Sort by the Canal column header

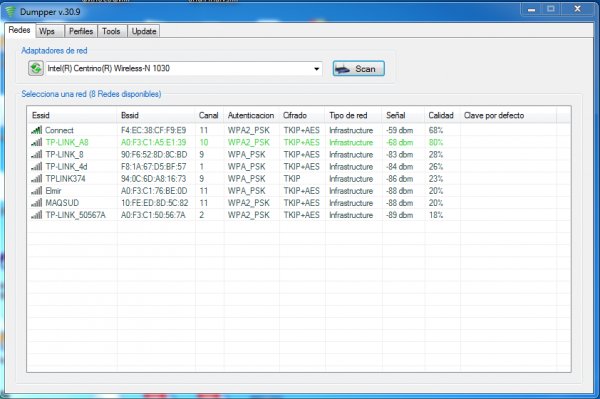tap(209, 115)
